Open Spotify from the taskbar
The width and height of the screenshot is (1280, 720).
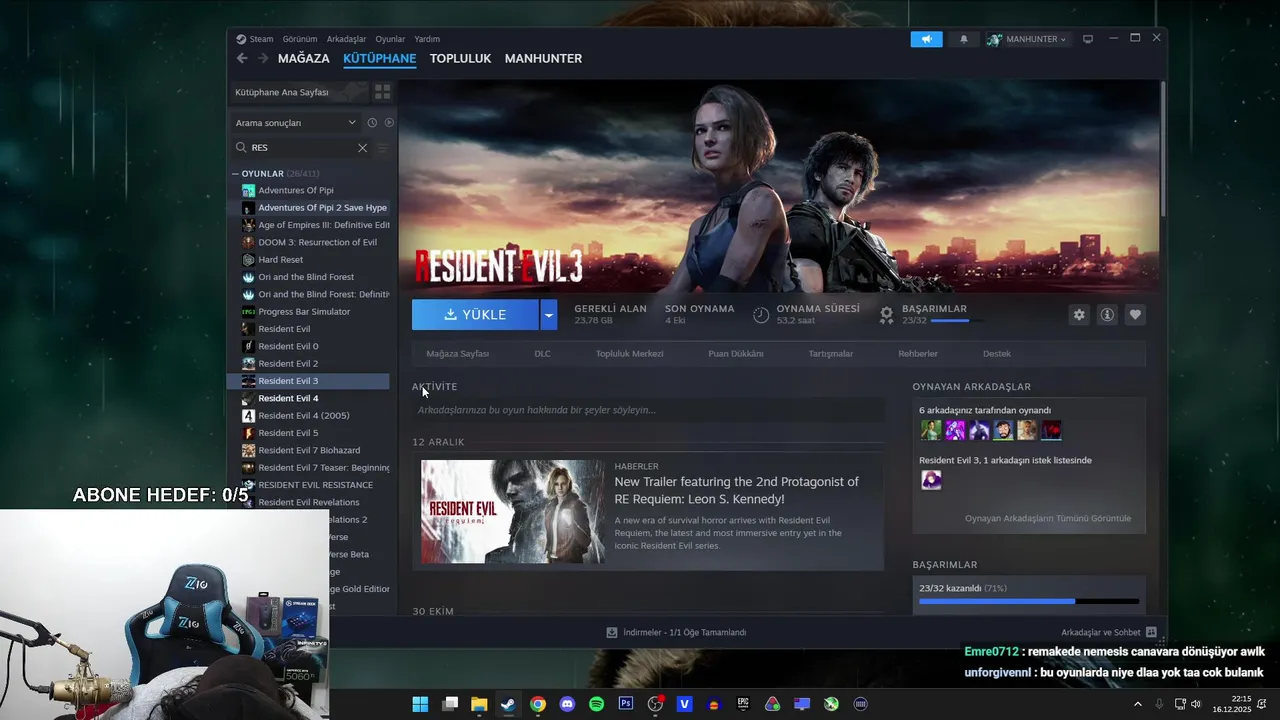pyautogui.click(x=597, y=704)
